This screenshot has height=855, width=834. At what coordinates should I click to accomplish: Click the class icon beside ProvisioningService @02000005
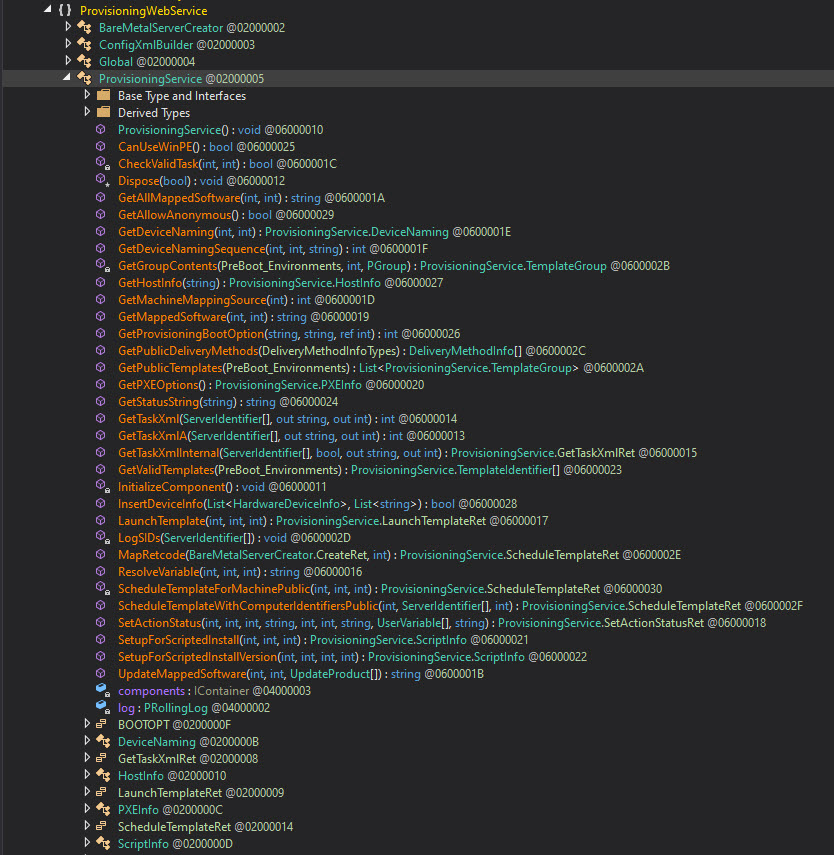click(x=85, y=78)
